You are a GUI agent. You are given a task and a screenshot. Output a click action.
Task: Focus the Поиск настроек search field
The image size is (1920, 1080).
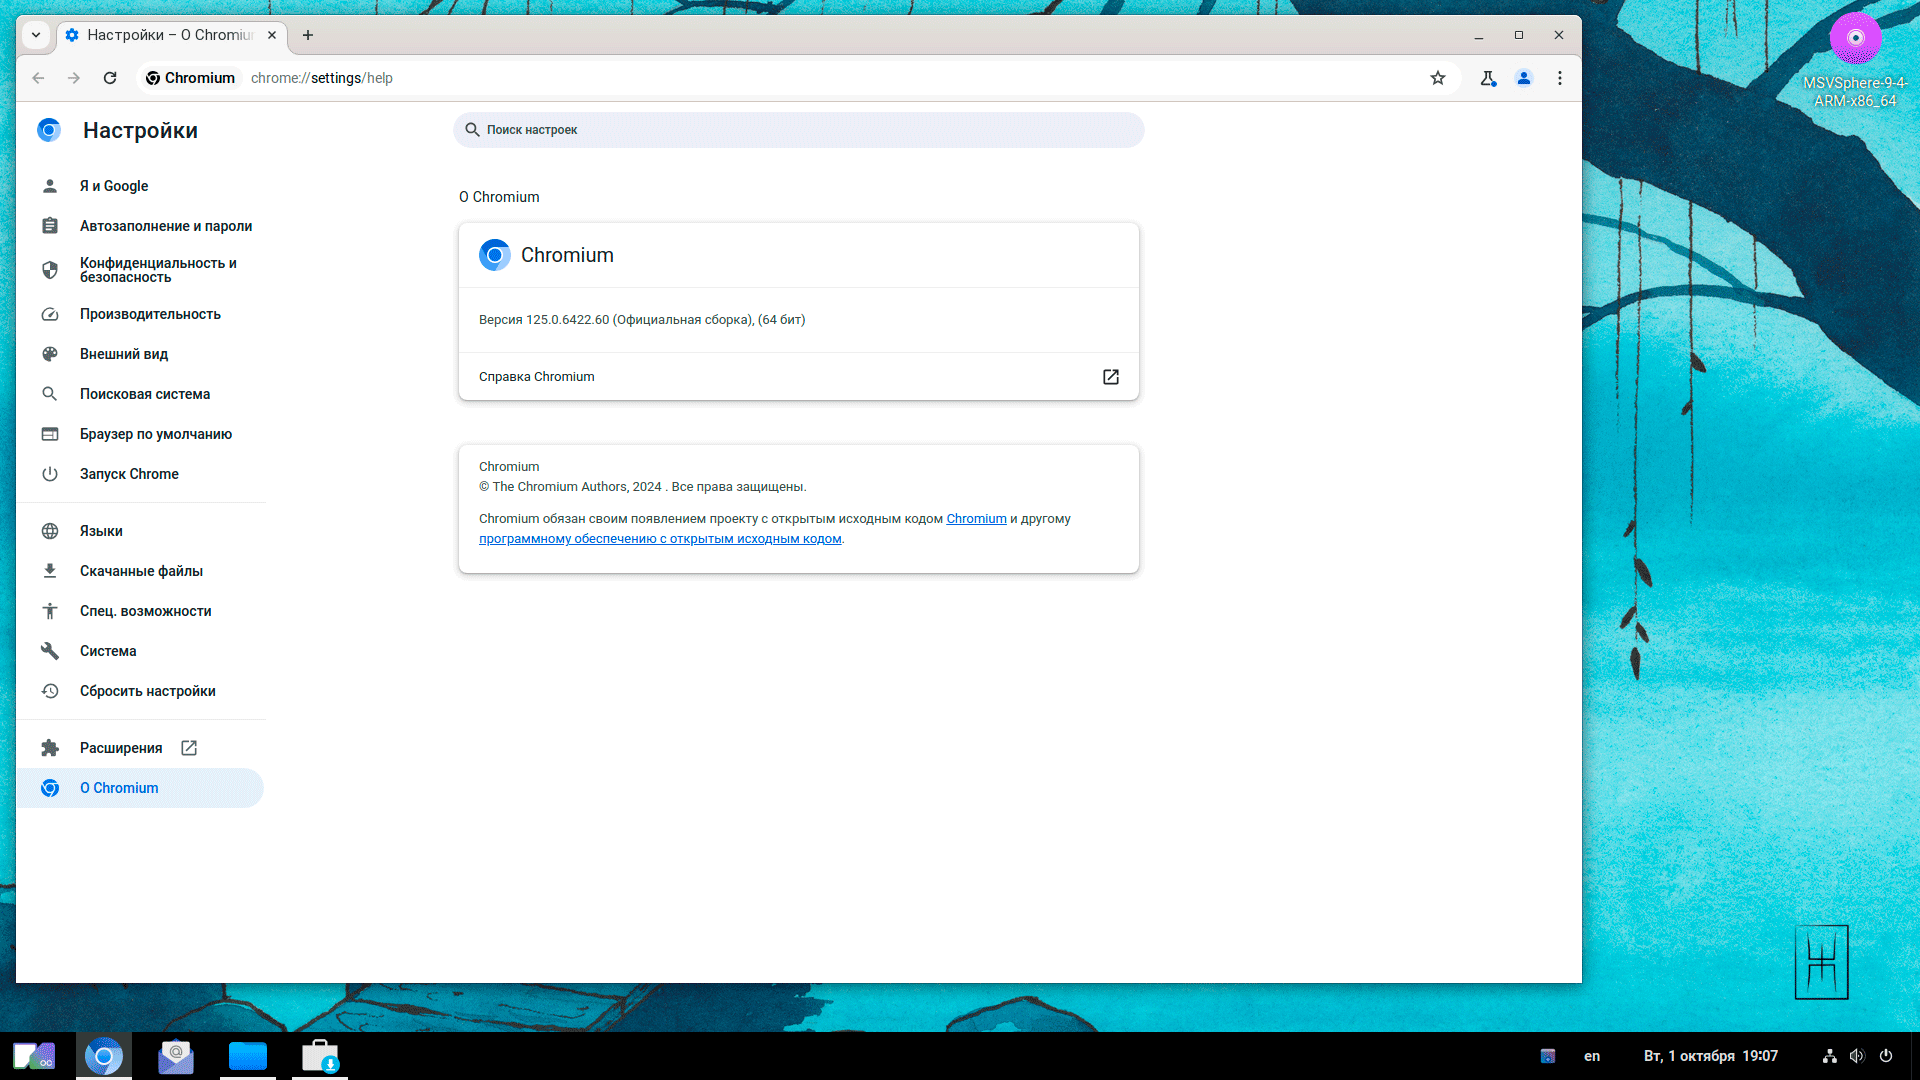tap(798, 130)
